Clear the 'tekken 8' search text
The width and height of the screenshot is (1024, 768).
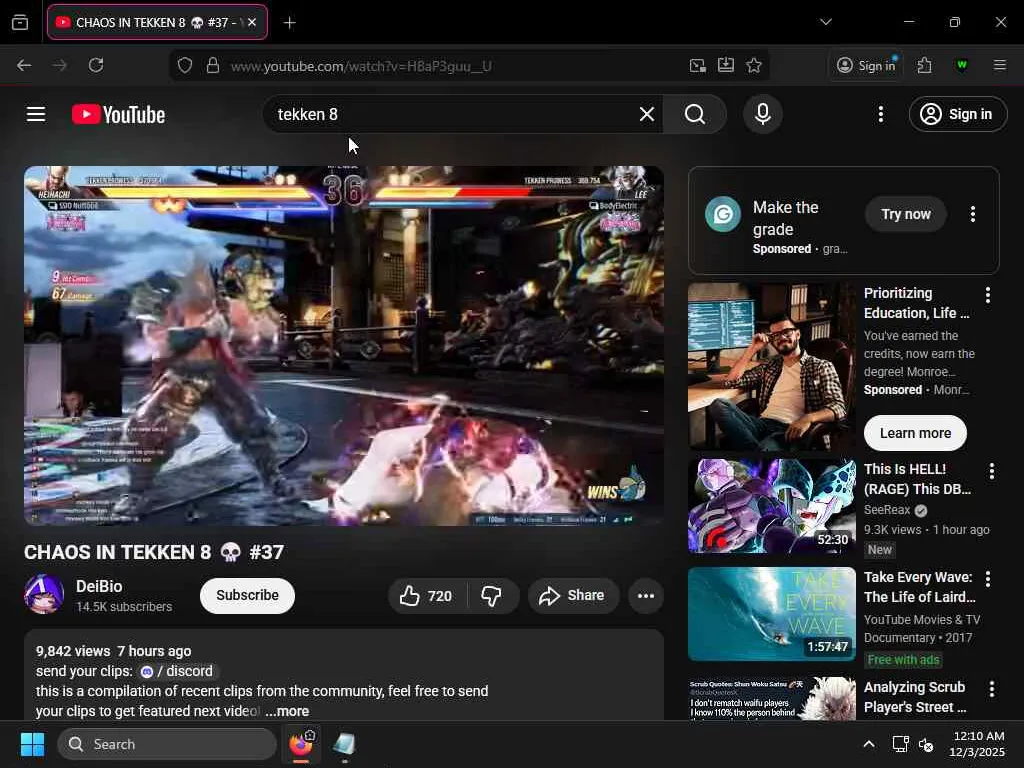tap(647, 114)
